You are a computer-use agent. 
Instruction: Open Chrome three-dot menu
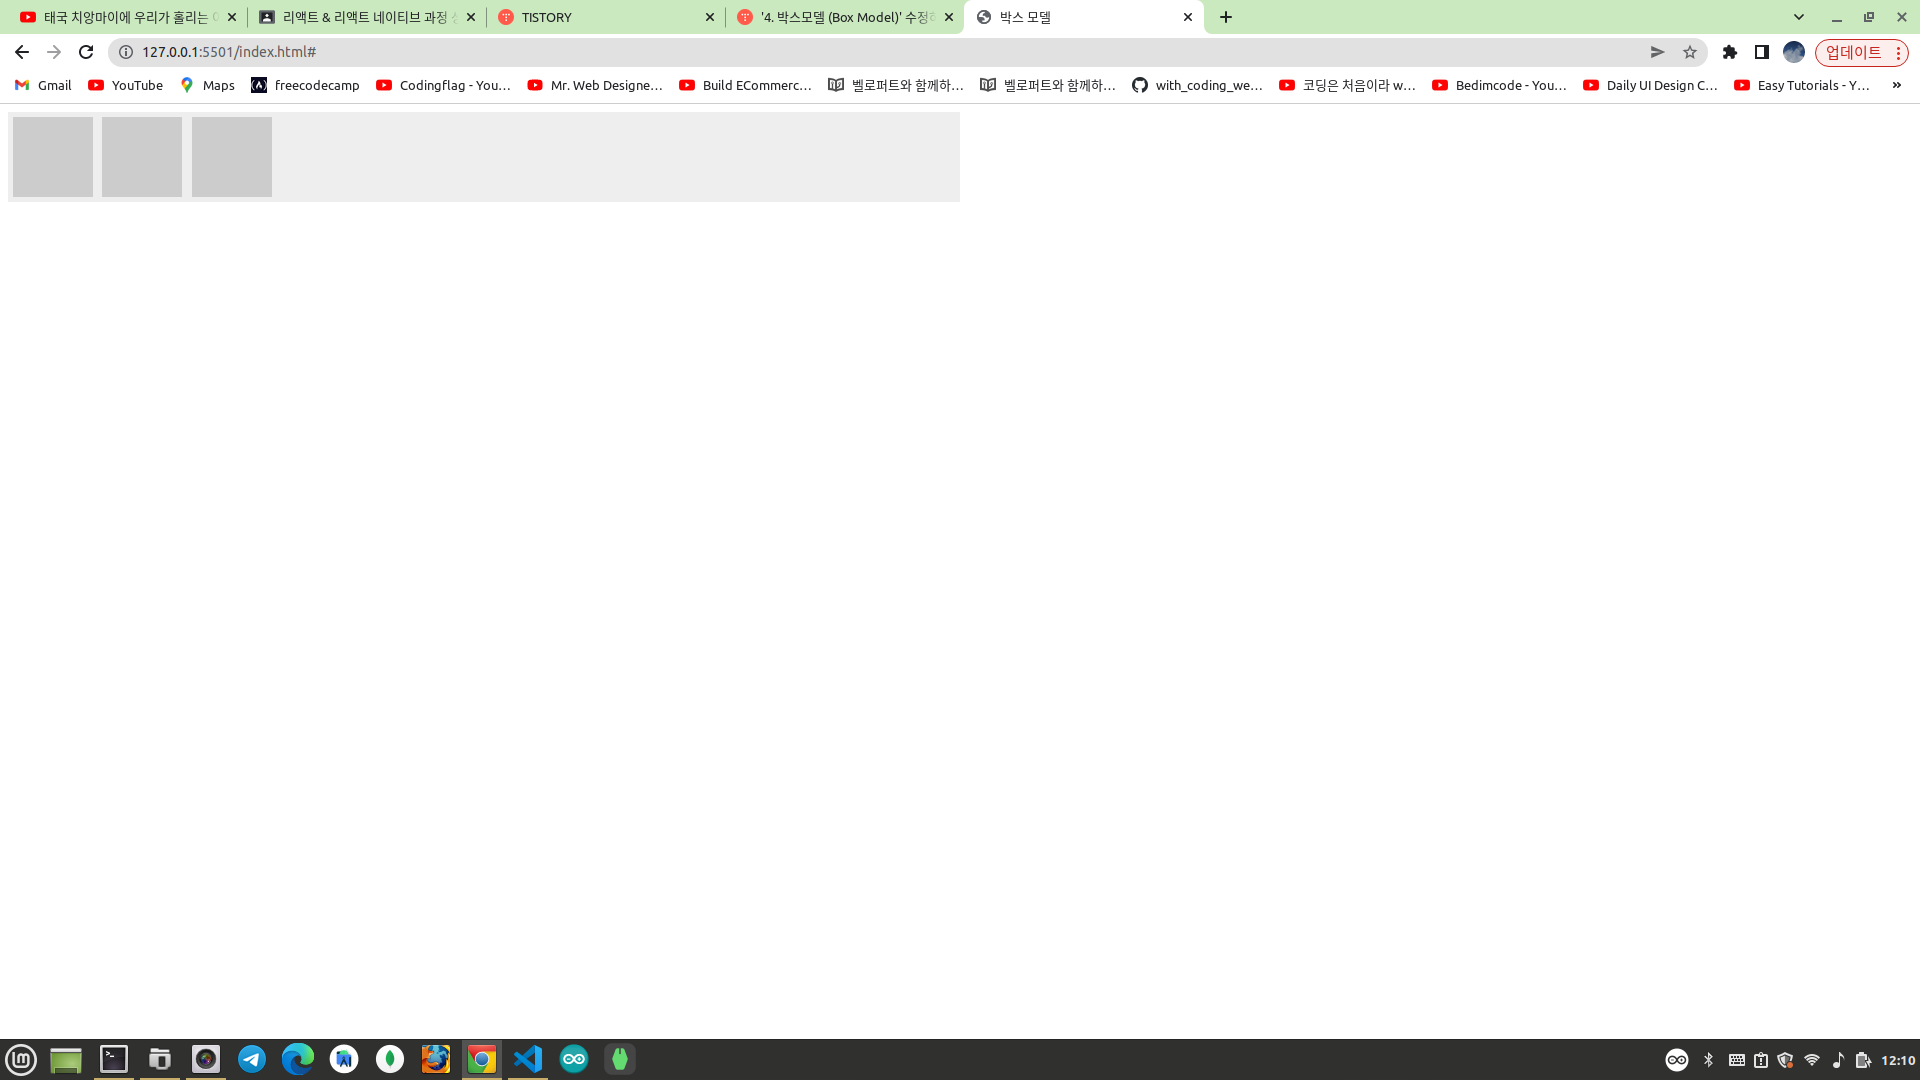(1898, 52)
